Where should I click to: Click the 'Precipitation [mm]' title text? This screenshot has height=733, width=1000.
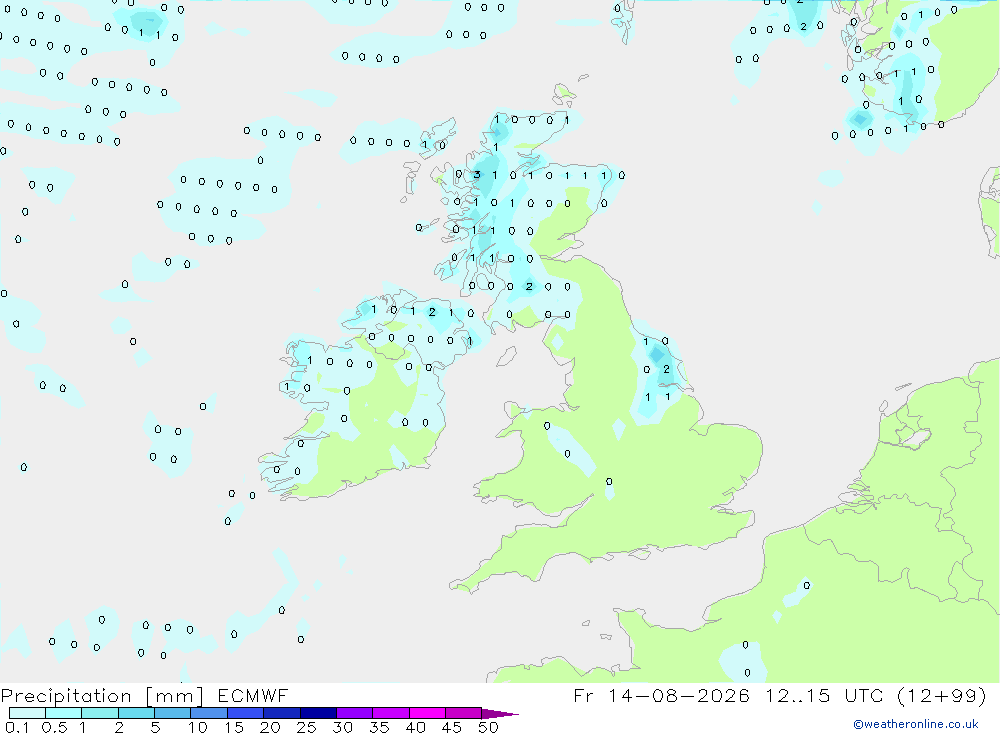pos(102,696)
